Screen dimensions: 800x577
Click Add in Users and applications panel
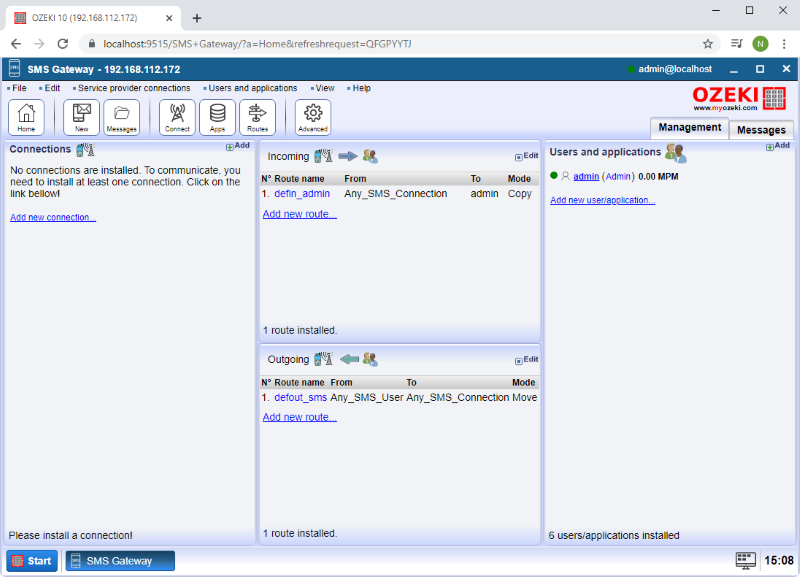point(778,146)
